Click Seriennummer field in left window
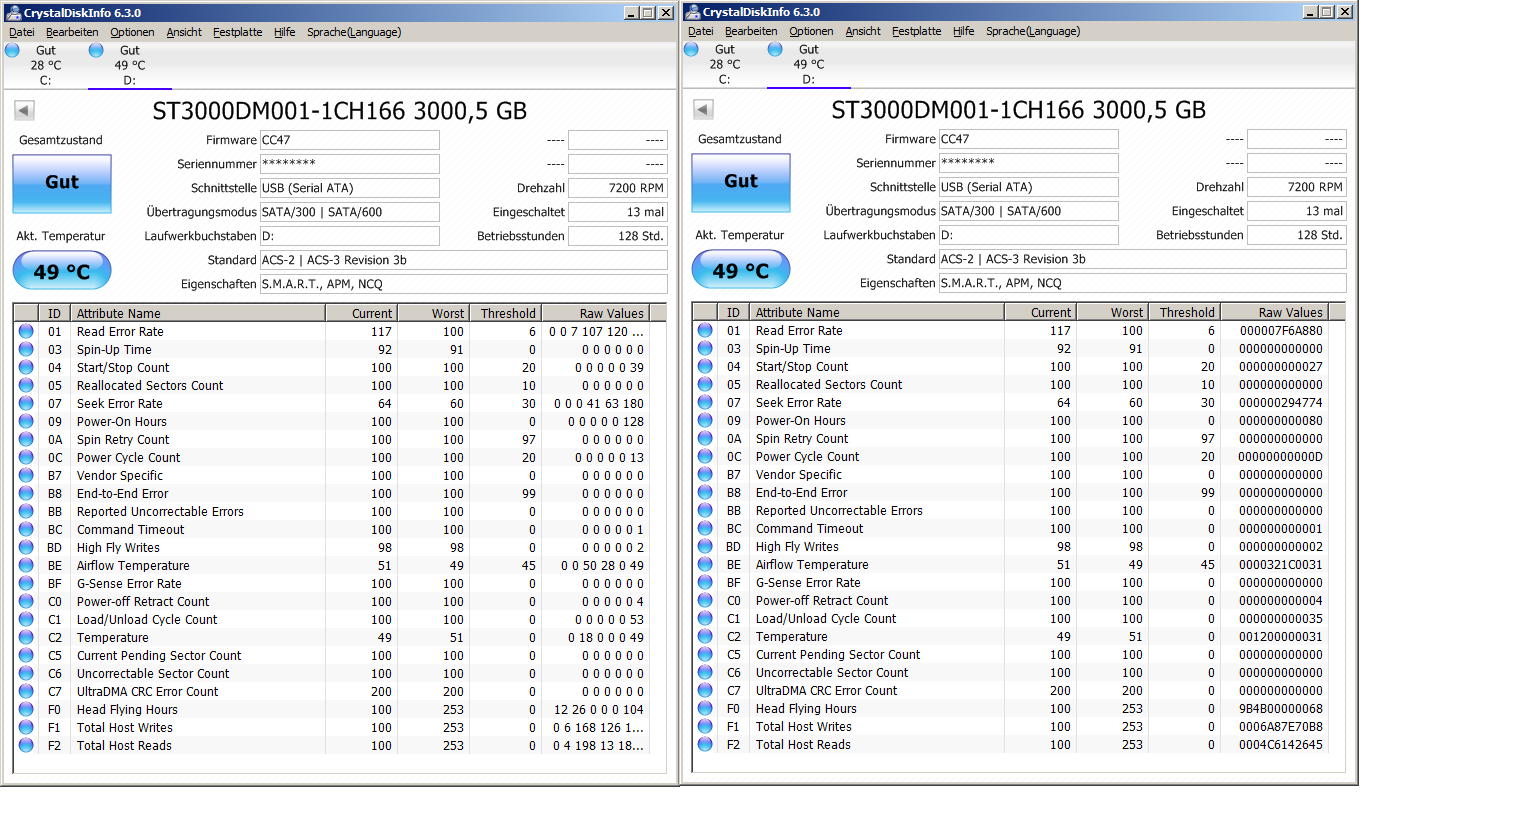Viewport: 1514px width, 832px height. [x=349, y=164]
